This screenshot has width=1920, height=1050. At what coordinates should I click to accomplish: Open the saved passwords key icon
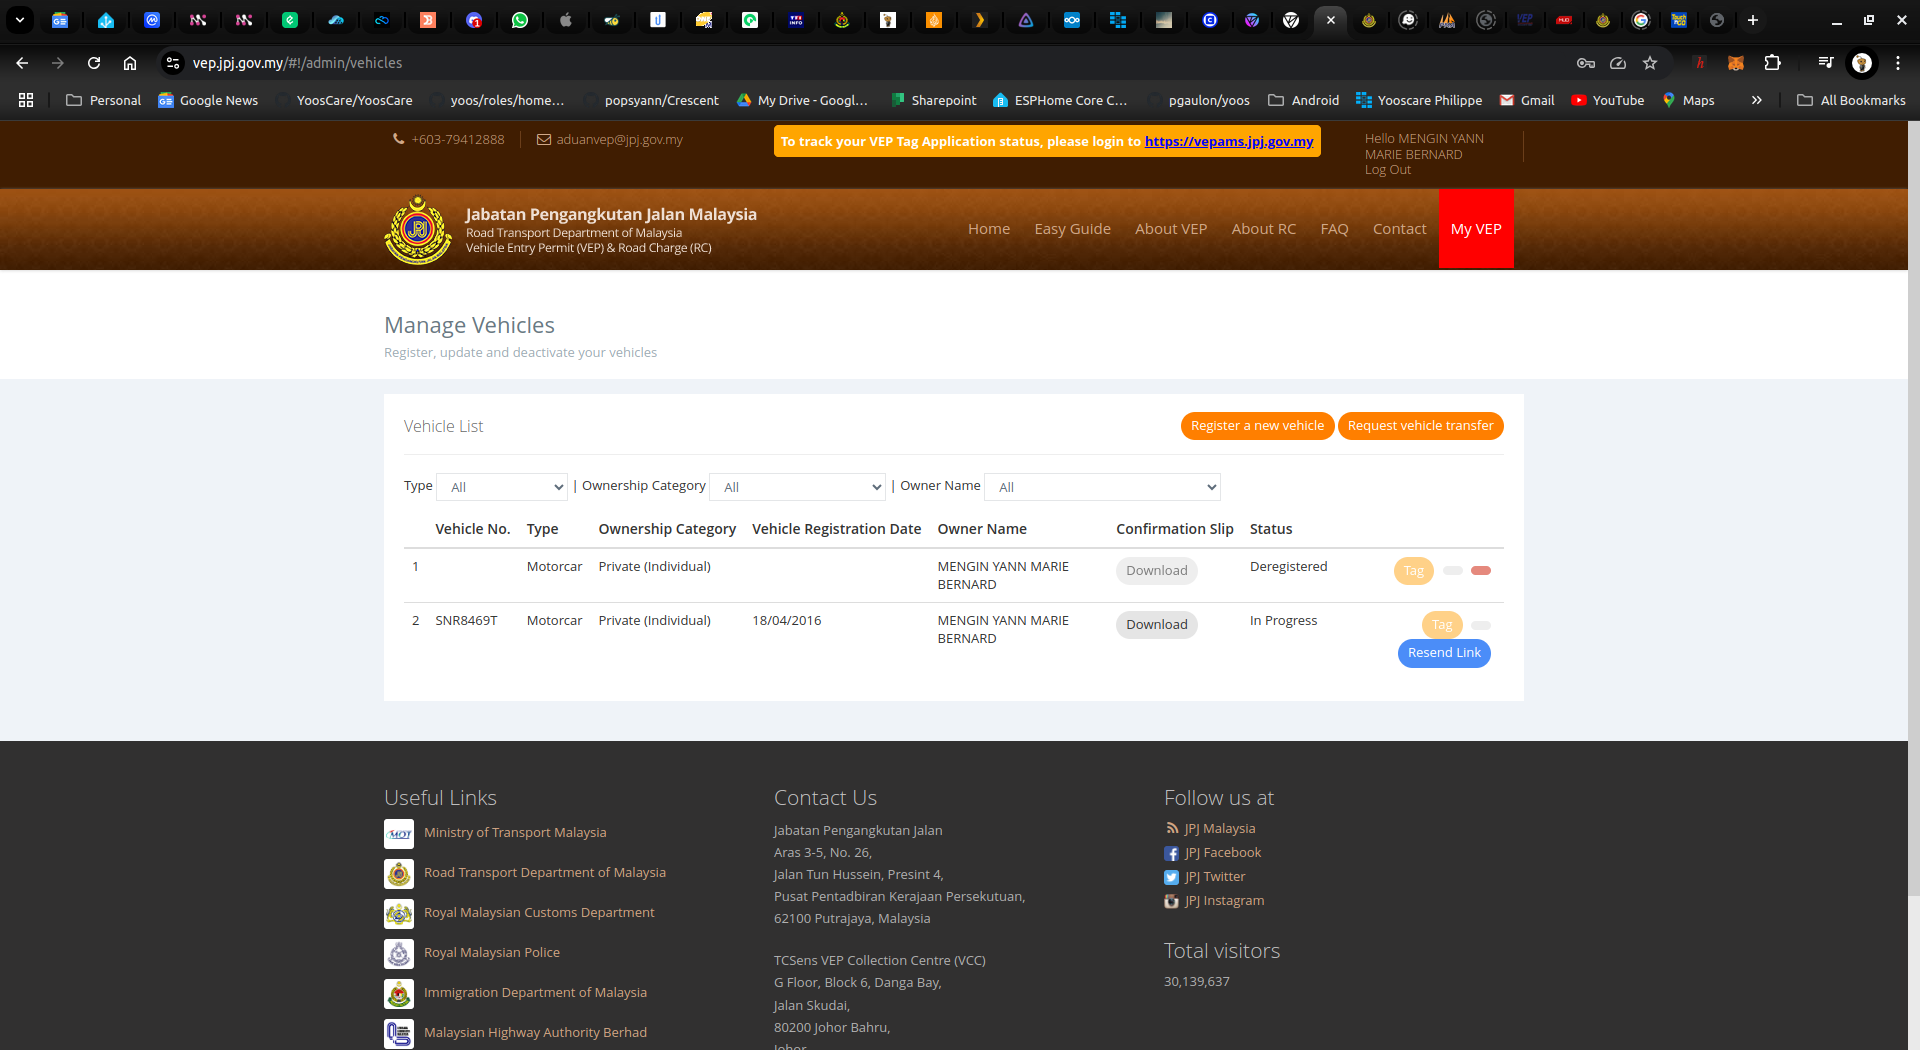coord(1585,63)
